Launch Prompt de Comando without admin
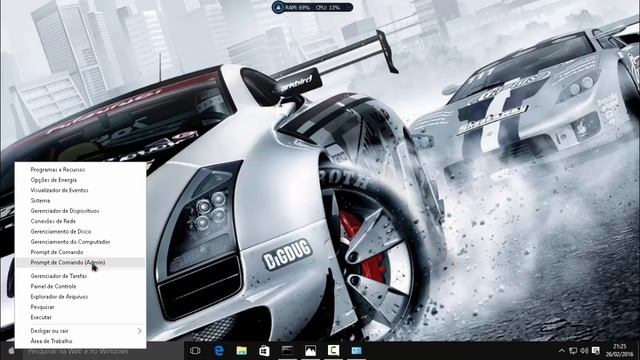 80,252
